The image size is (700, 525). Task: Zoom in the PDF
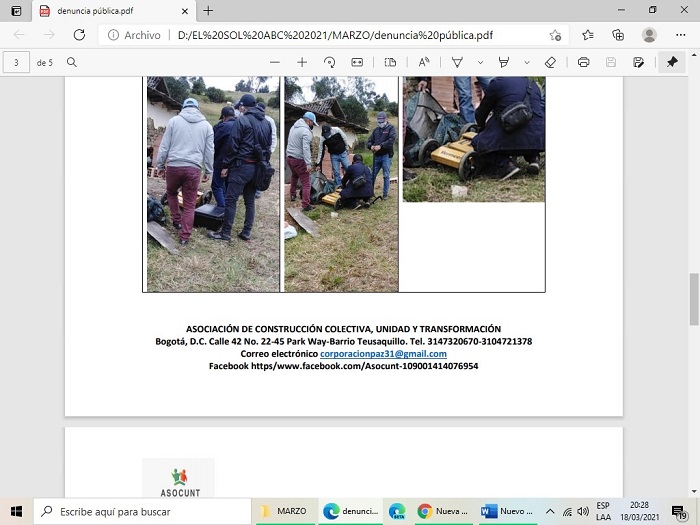[302, 62]
